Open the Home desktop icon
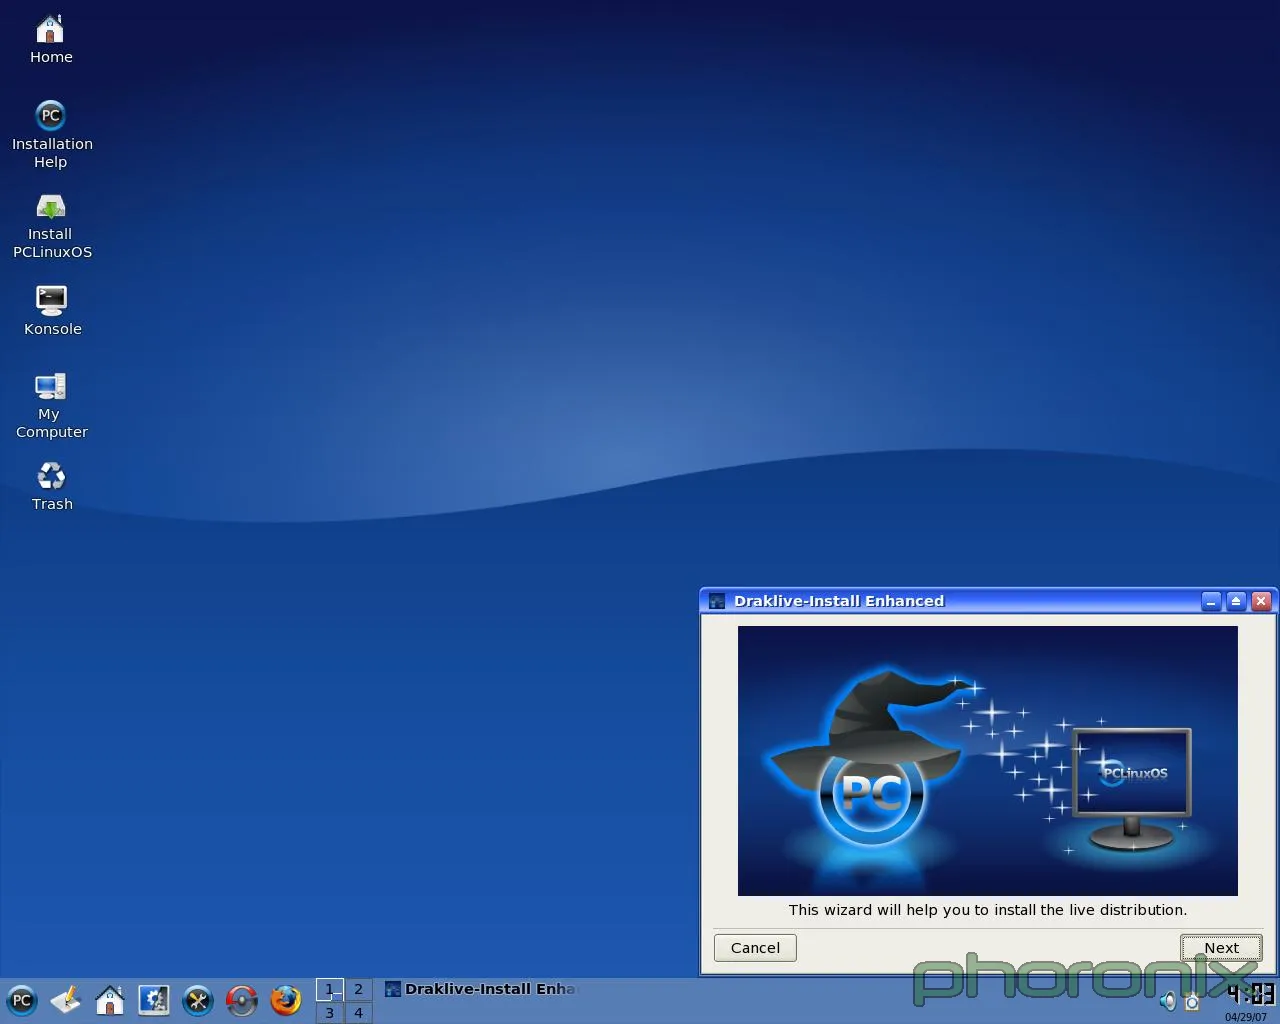The image size is (1280, 1024). tap(50, 40)
